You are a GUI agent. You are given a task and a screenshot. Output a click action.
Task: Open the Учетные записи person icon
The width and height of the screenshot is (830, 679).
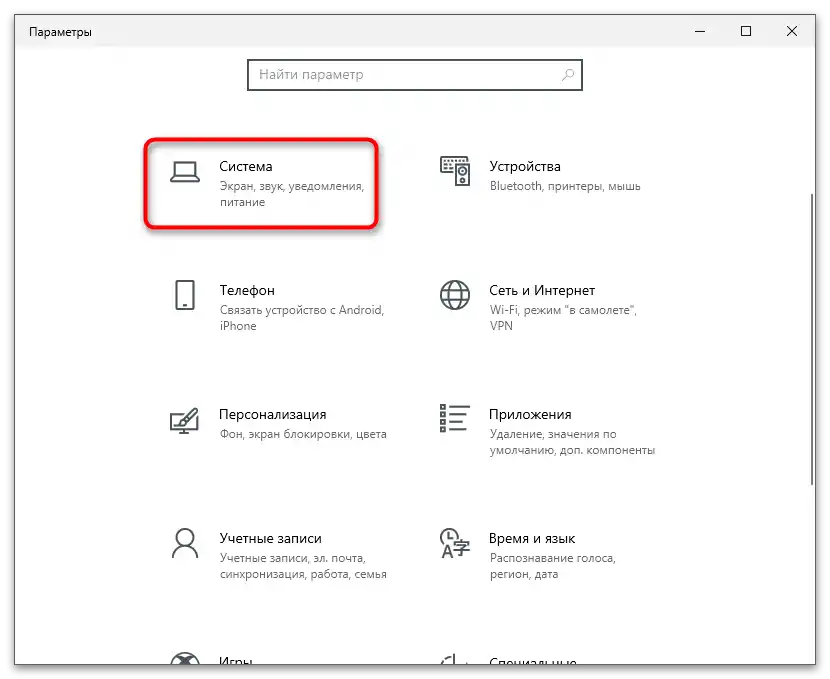click(185, 542)
